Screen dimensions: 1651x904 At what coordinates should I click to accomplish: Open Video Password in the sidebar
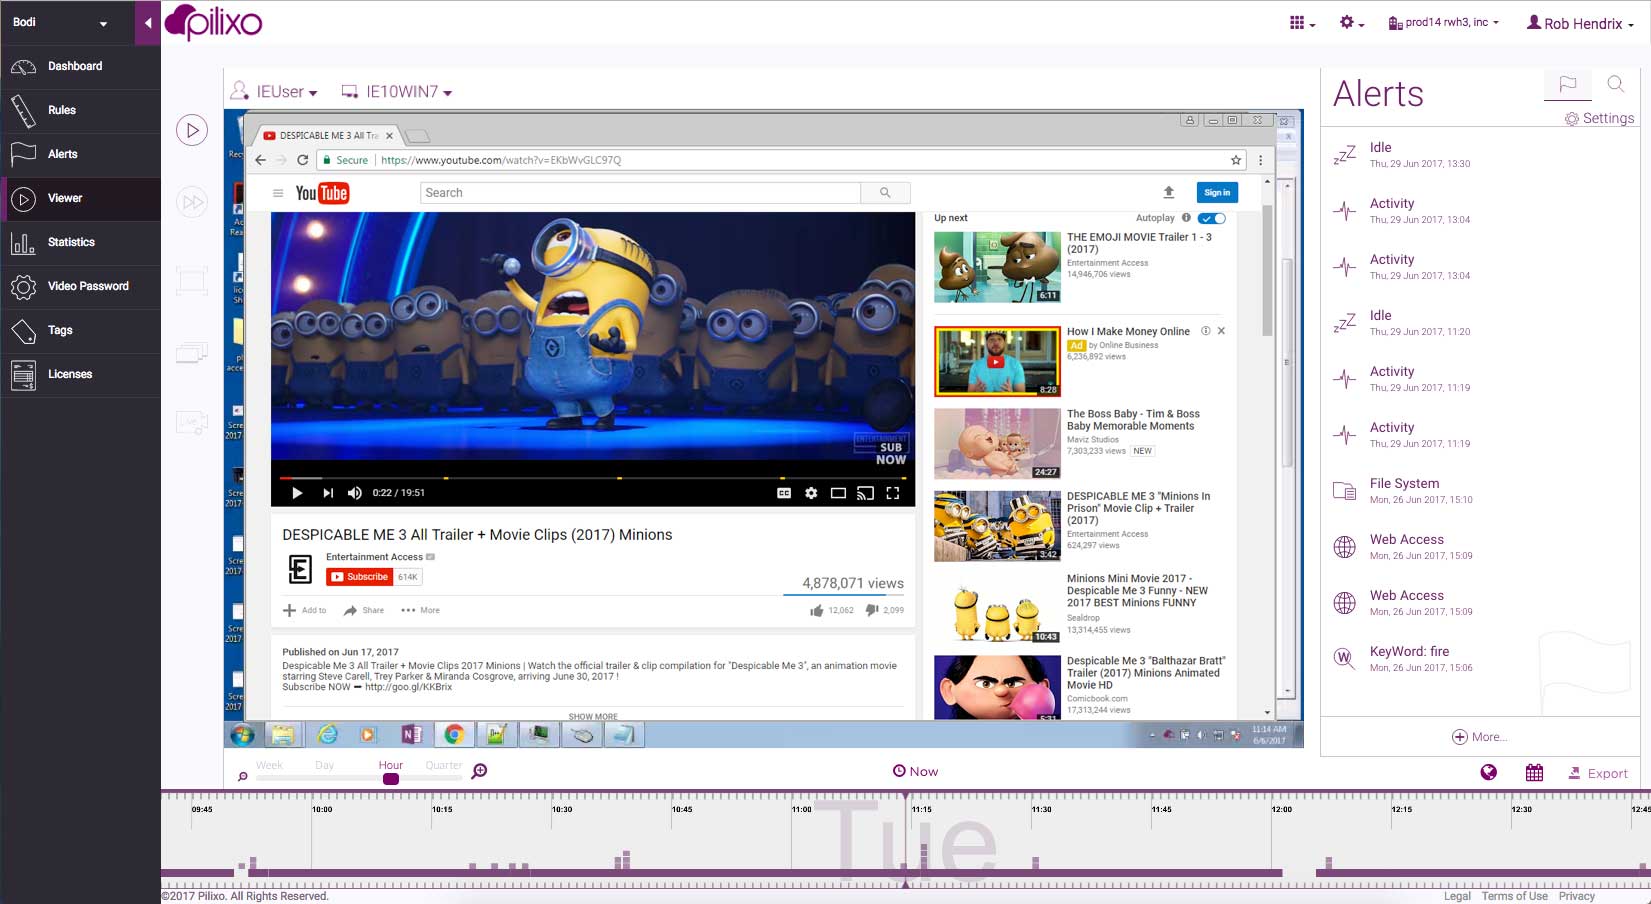[80, 286]
